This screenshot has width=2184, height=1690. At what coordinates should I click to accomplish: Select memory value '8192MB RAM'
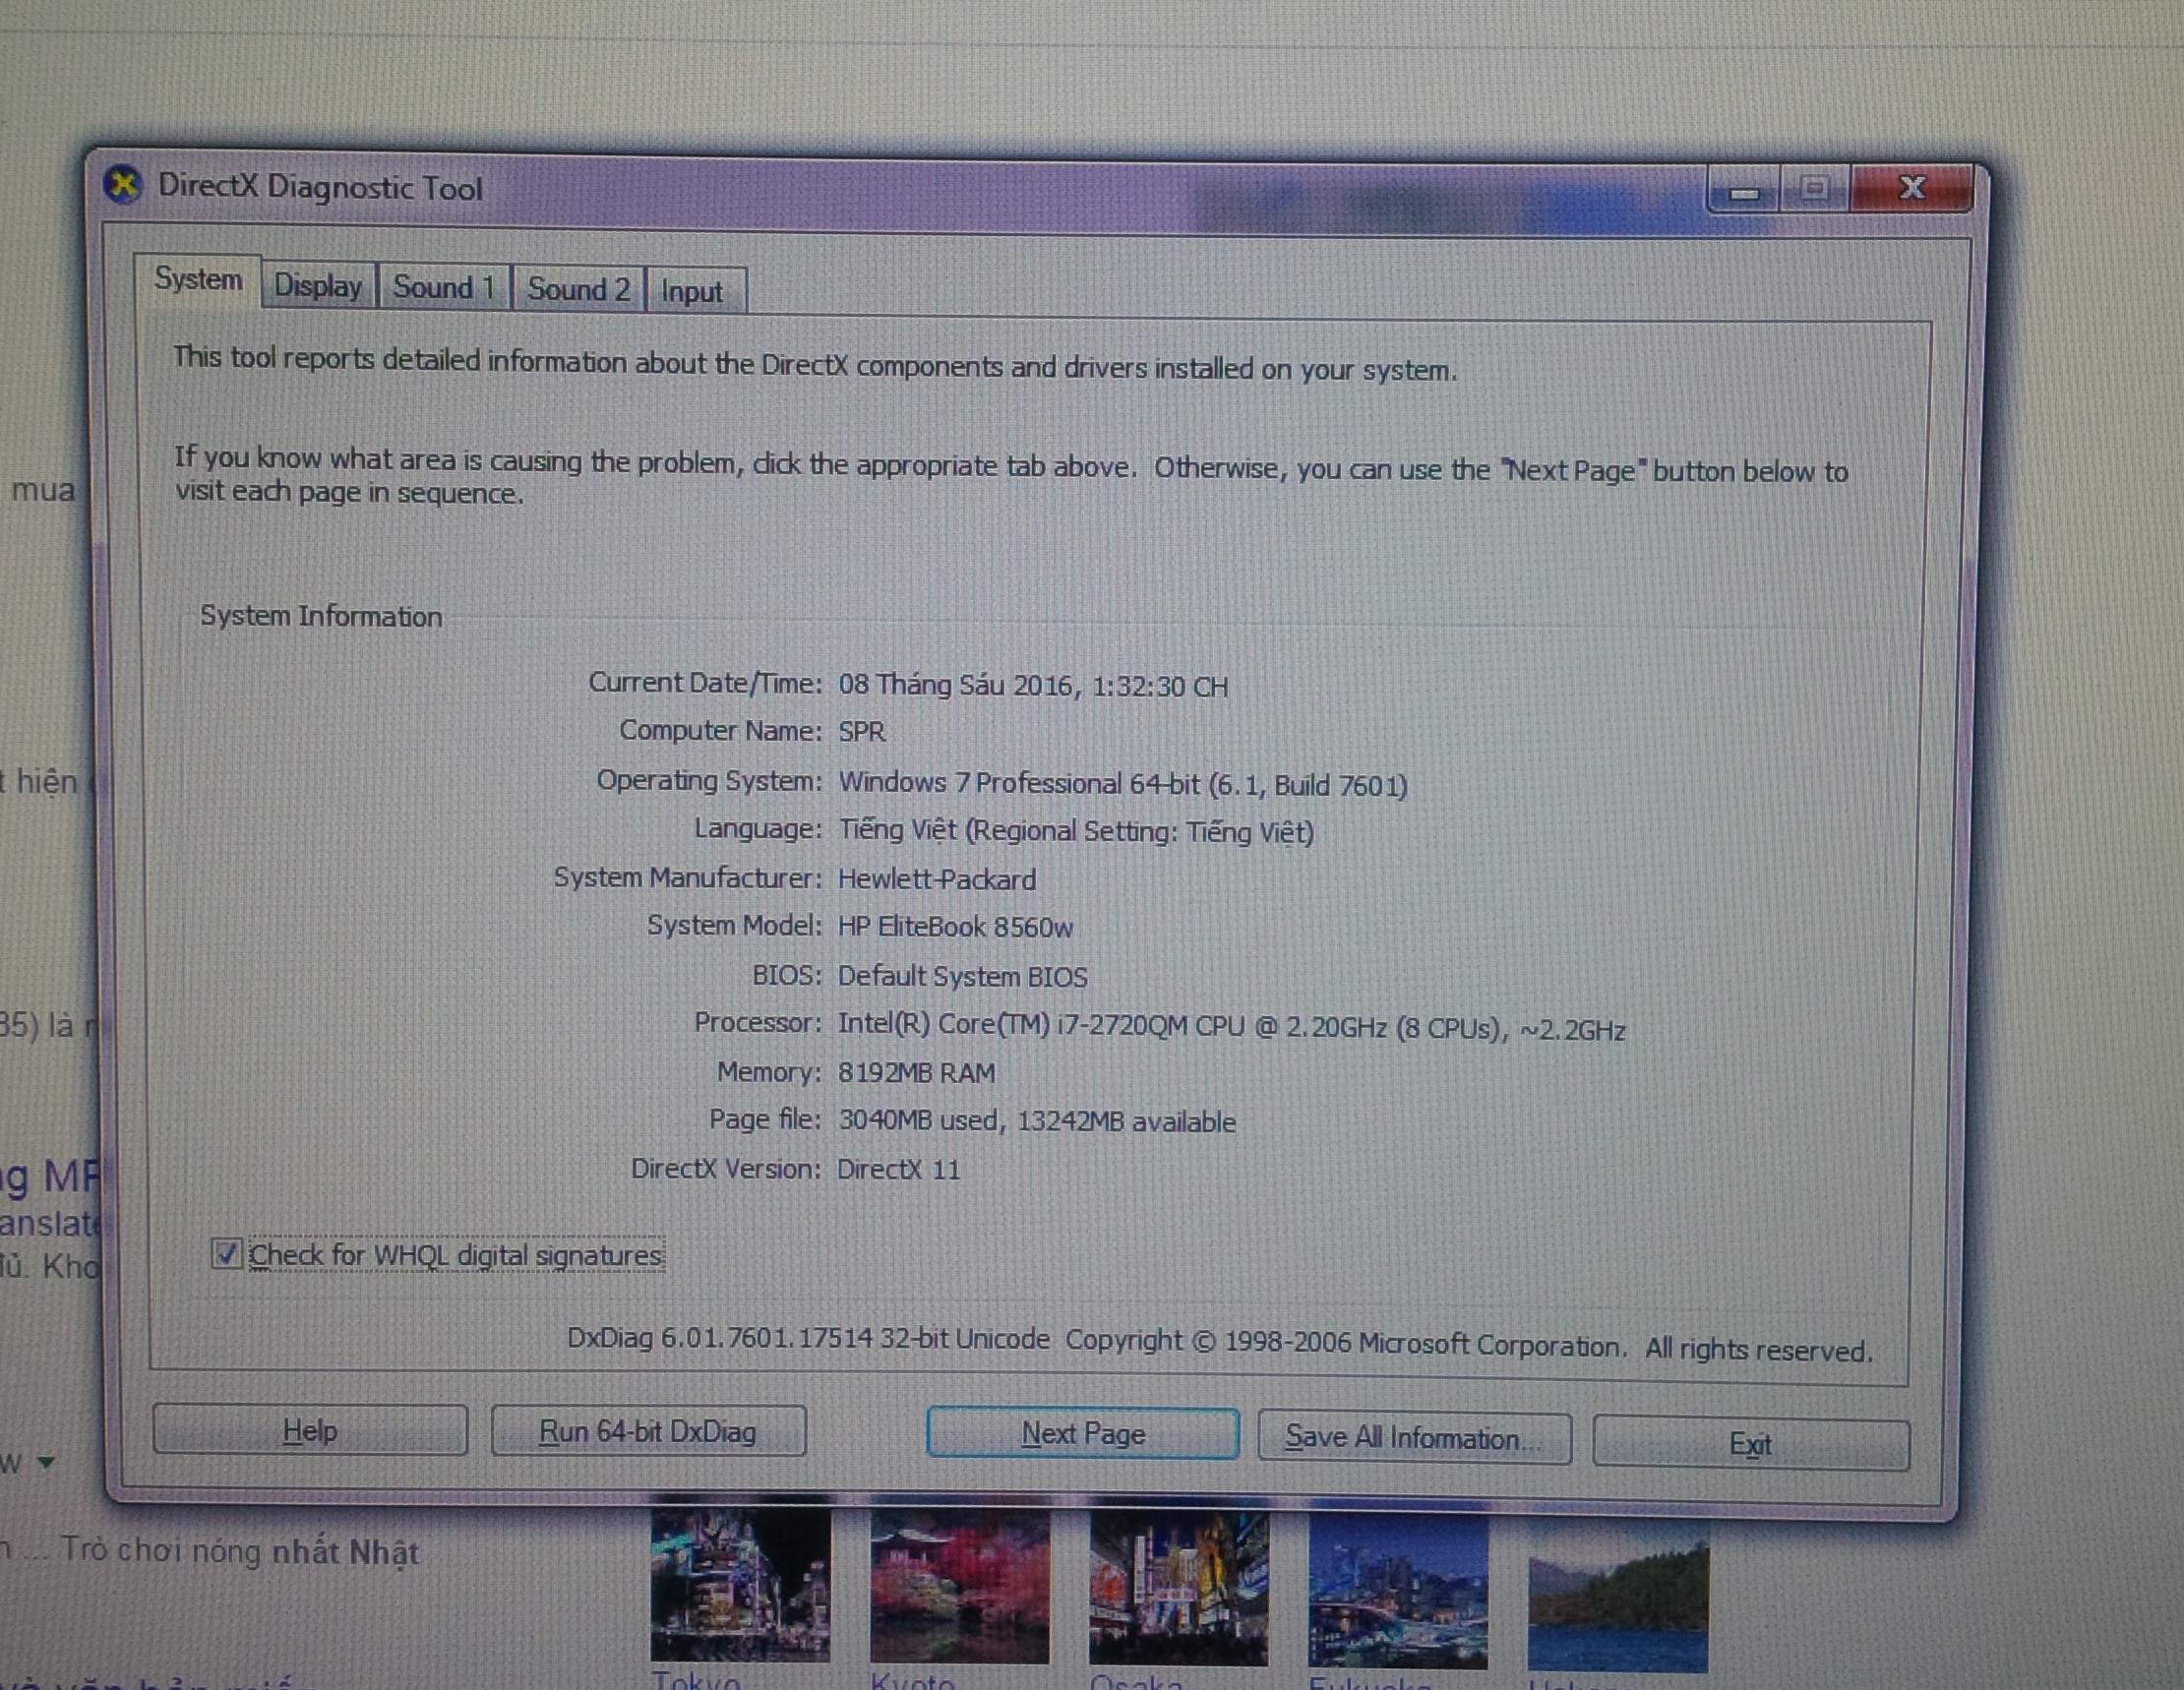click(x=916, y=1073)
